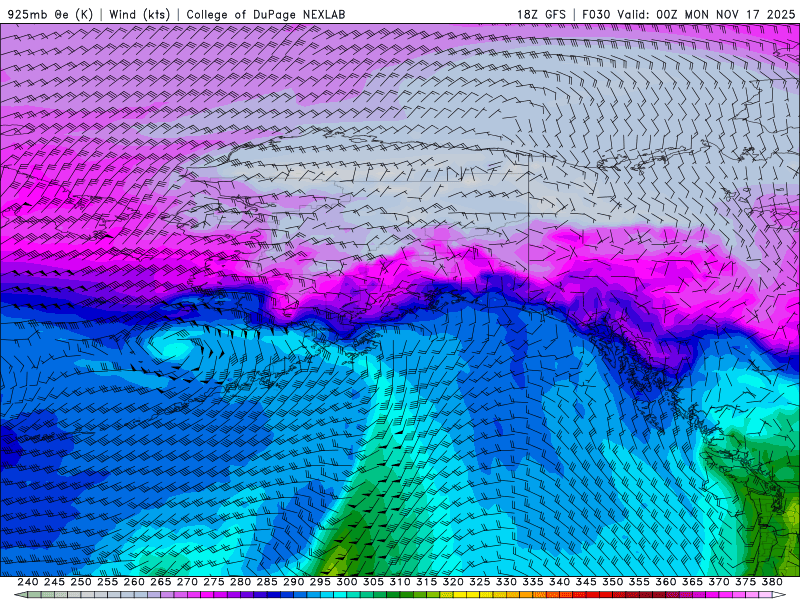Click the 375 value on color scale
The width and height of the screenshot is (800, 600).
[745, 582]
